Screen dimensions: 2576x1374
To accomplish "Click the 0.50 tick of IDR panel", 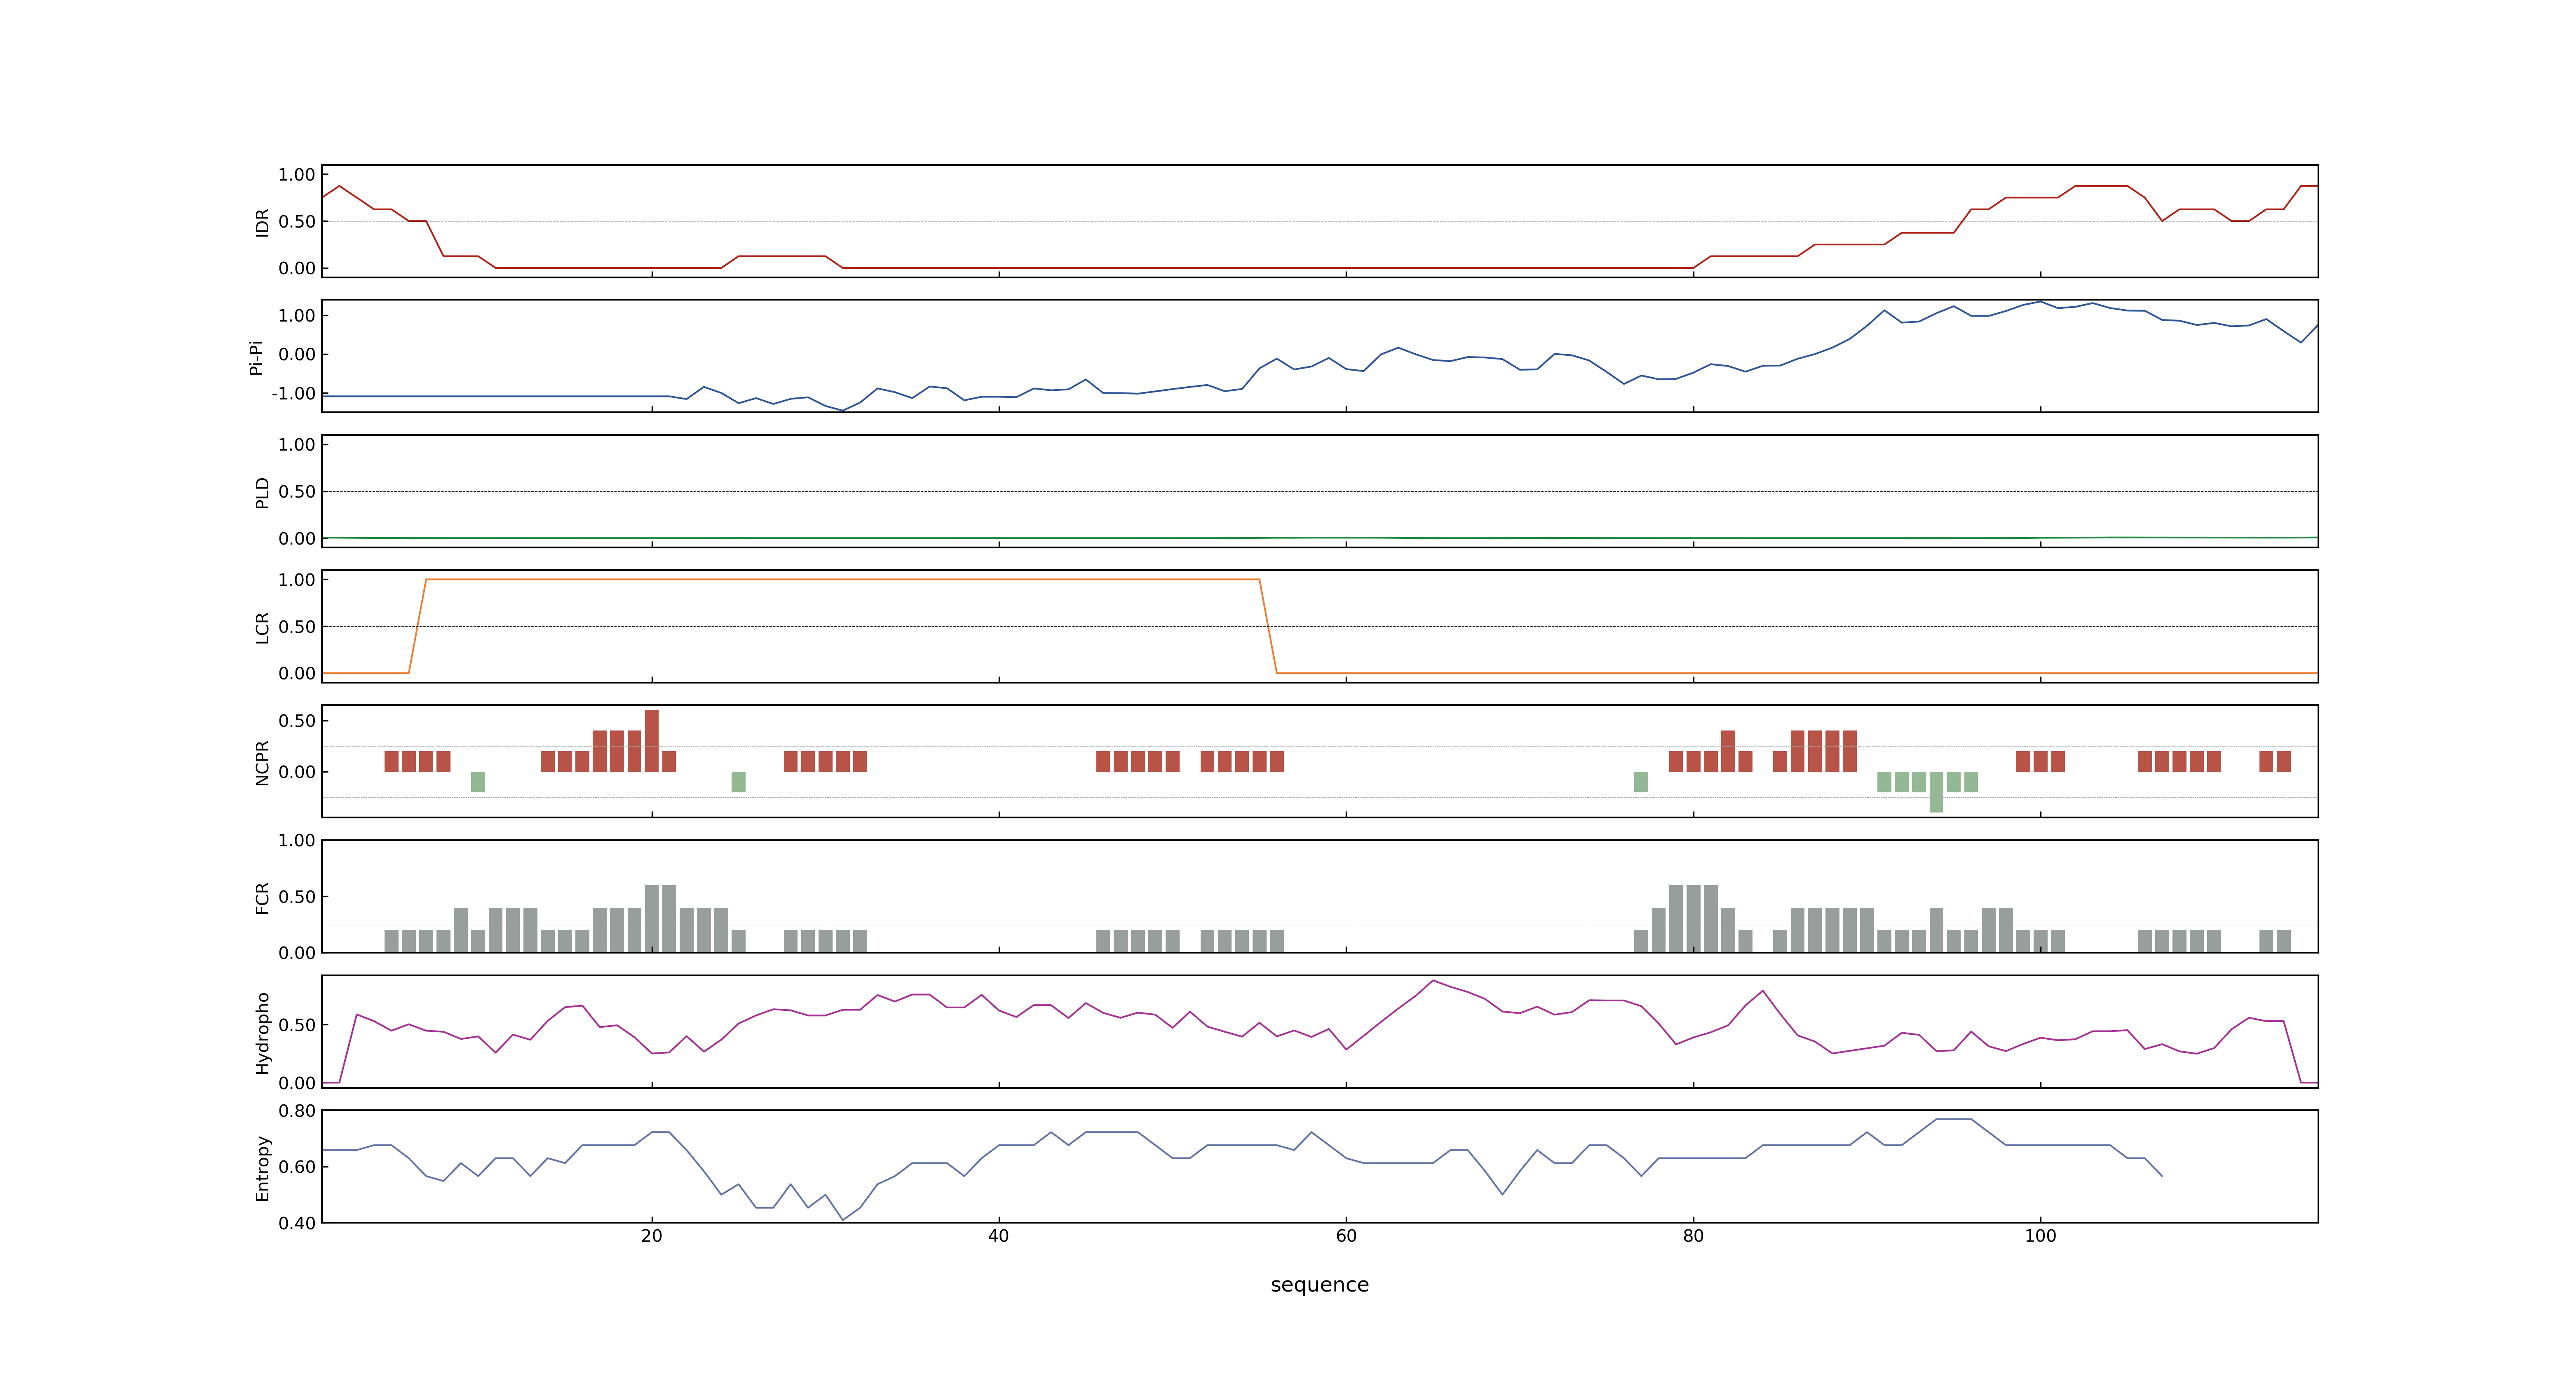I will [x=297, y=222].
